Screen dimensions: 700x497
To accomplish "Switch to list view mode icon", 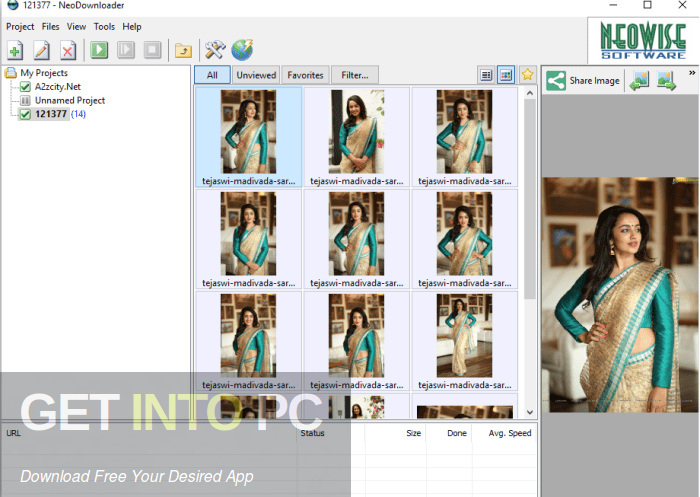I will [x=486, y=75].
